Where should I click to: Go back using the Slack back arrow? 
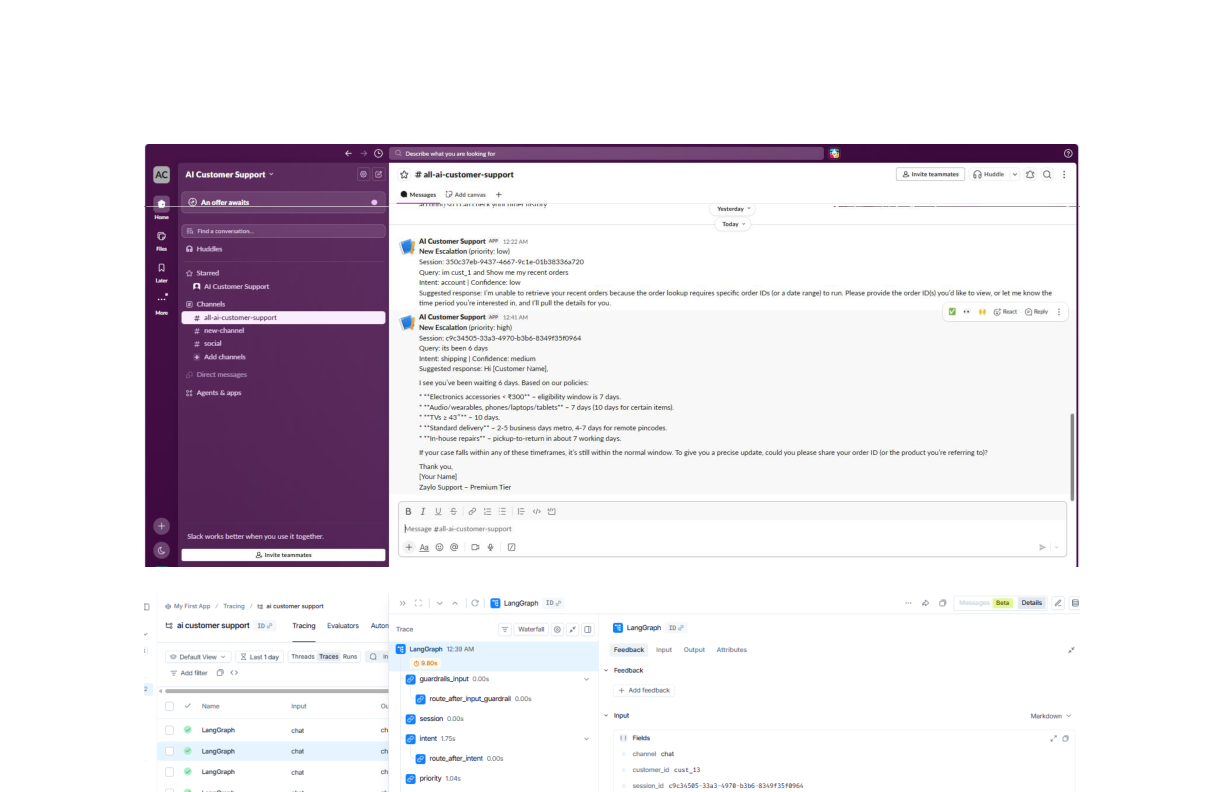pos(348,154)
